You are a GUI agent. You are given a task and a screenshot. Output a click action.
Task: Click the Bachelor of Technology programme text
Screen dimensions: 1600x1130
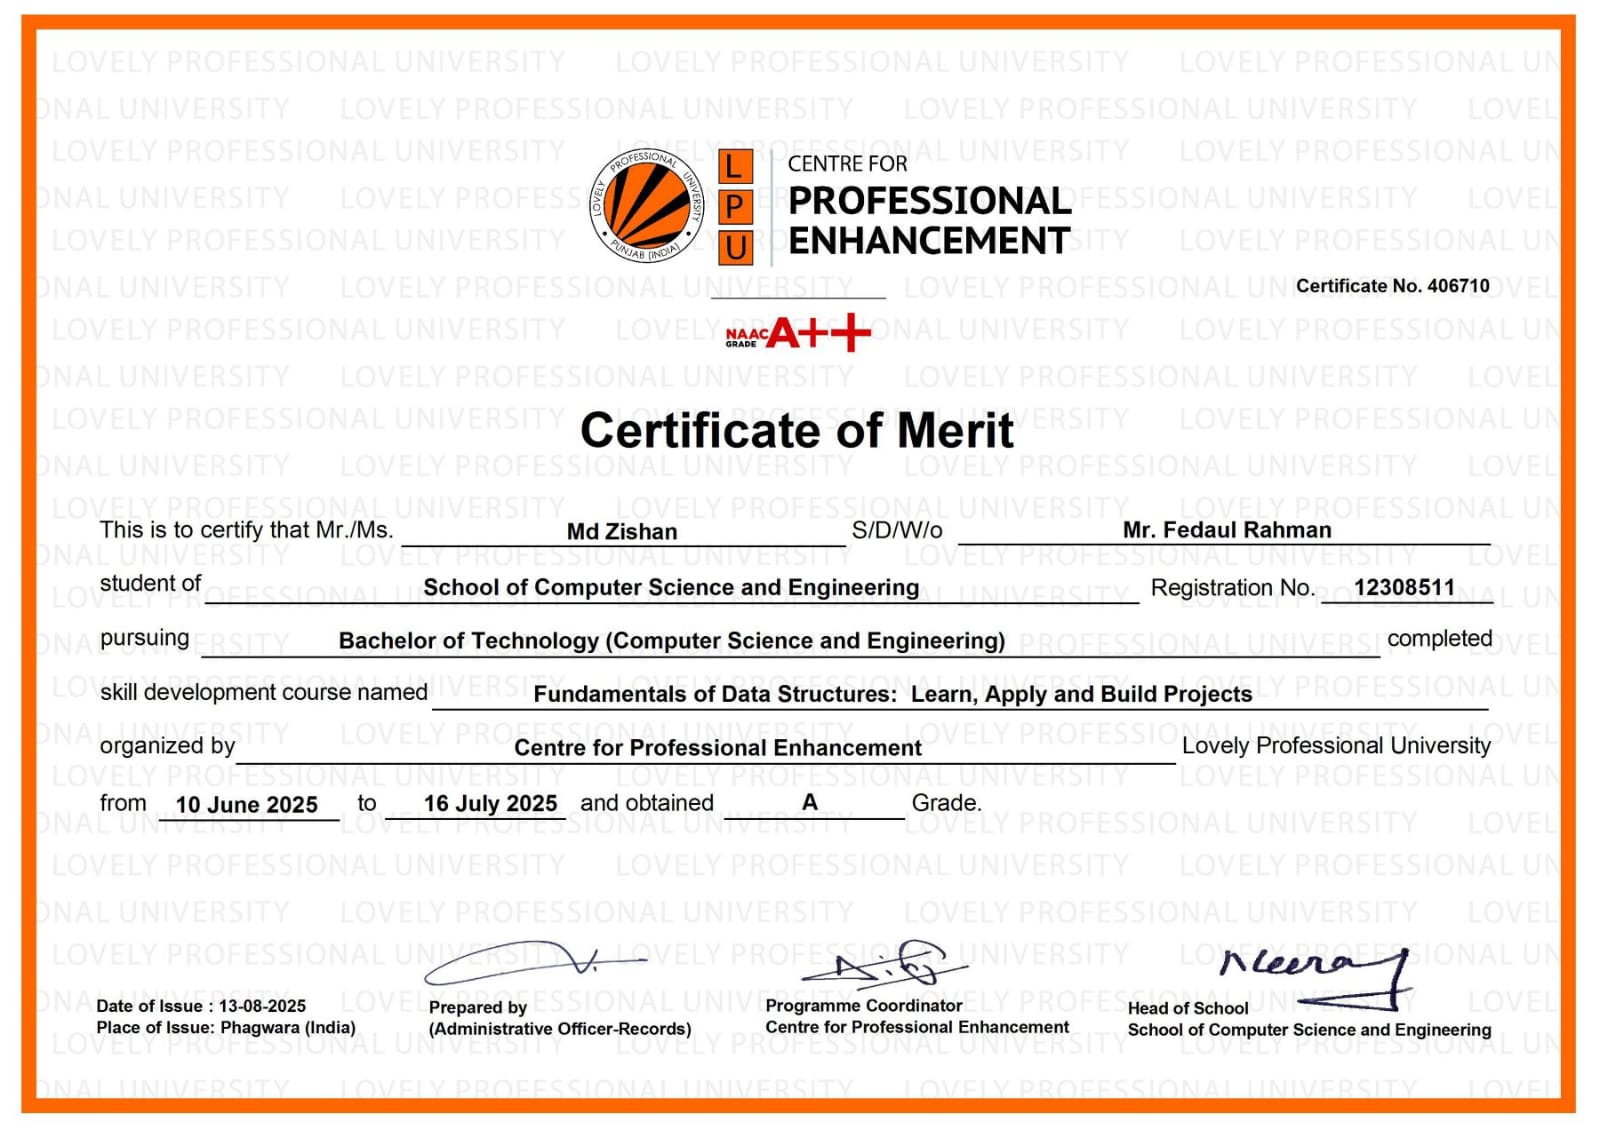(x=671, y=641)
